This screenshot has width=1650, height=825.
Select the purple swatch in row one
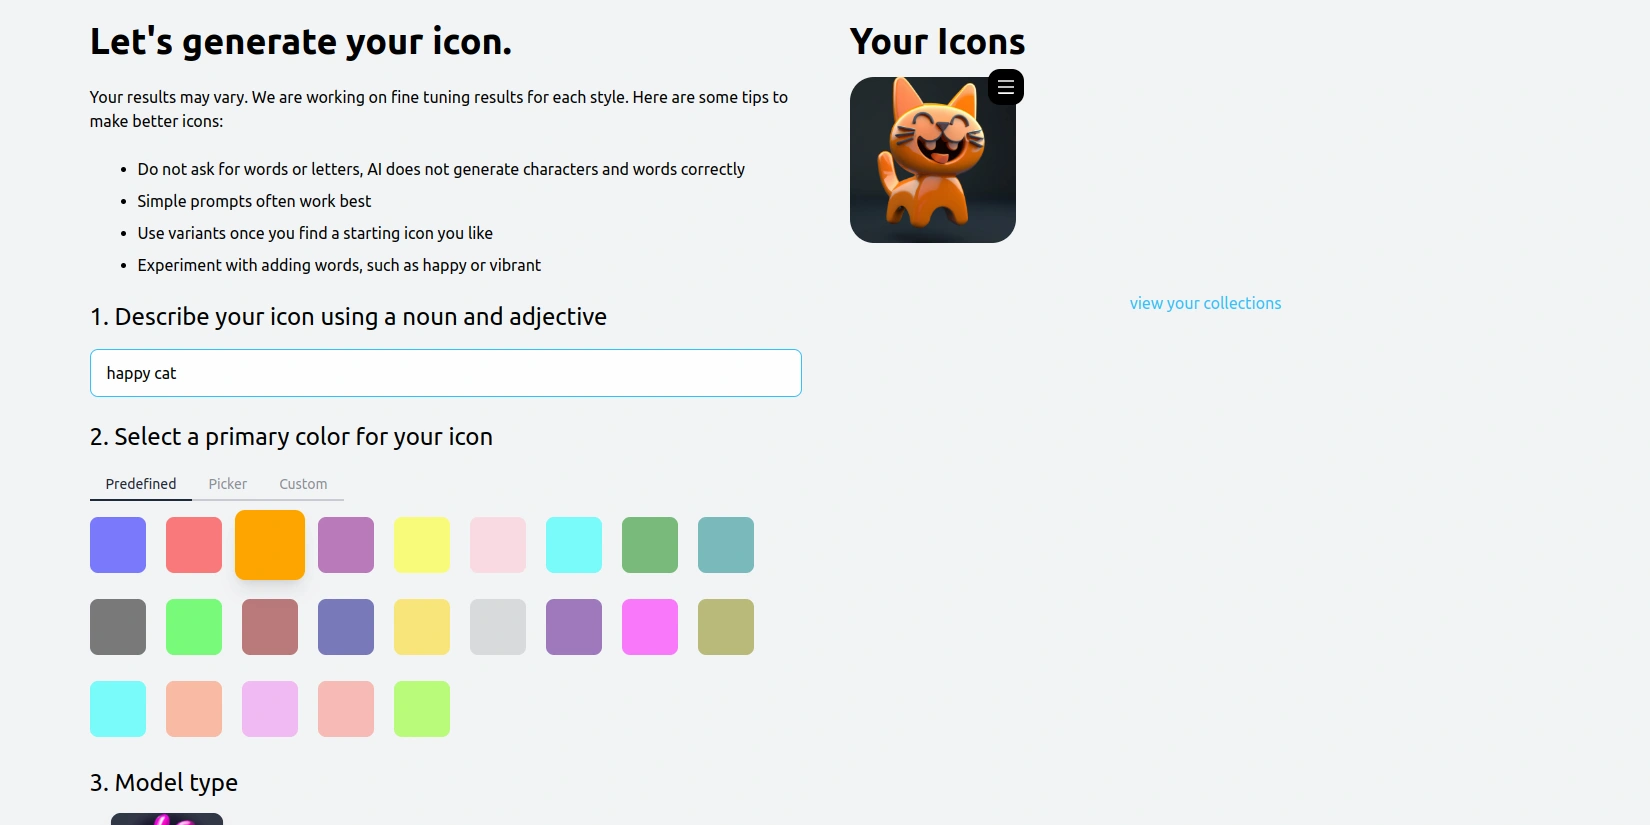click(345, 545)
